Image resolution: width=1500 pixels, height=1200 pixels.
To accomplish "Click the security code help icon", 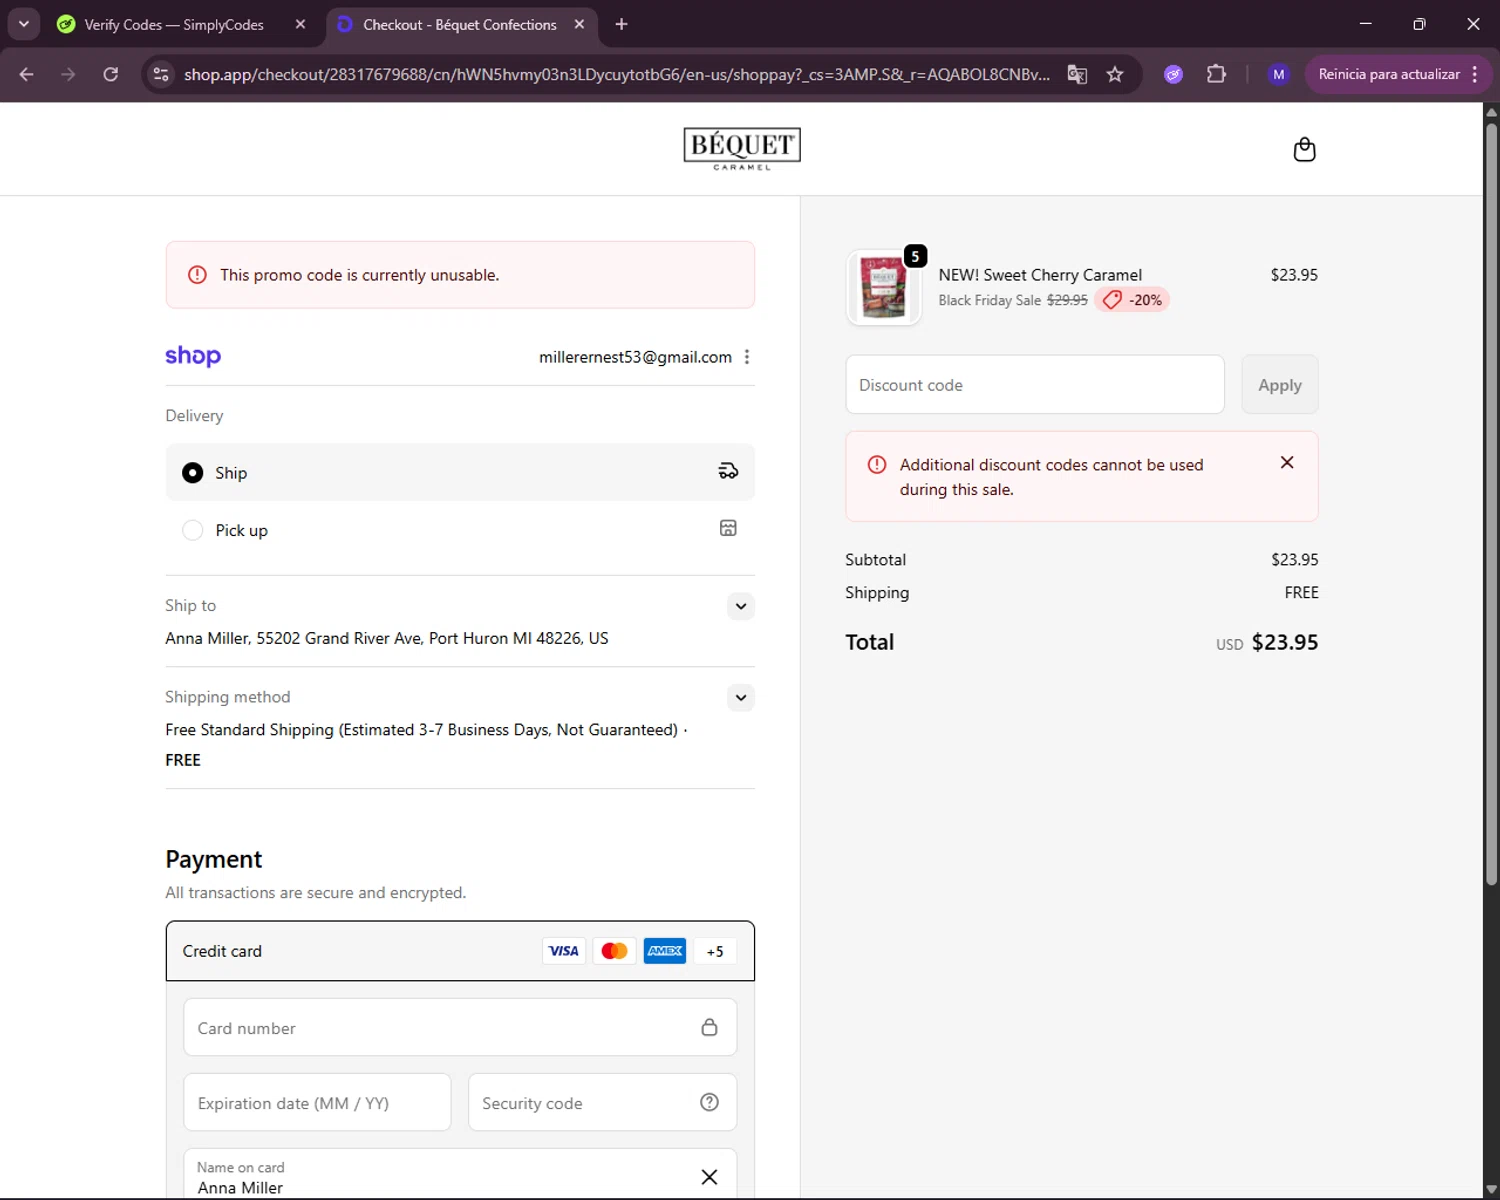I will [x=709, y=1102].
